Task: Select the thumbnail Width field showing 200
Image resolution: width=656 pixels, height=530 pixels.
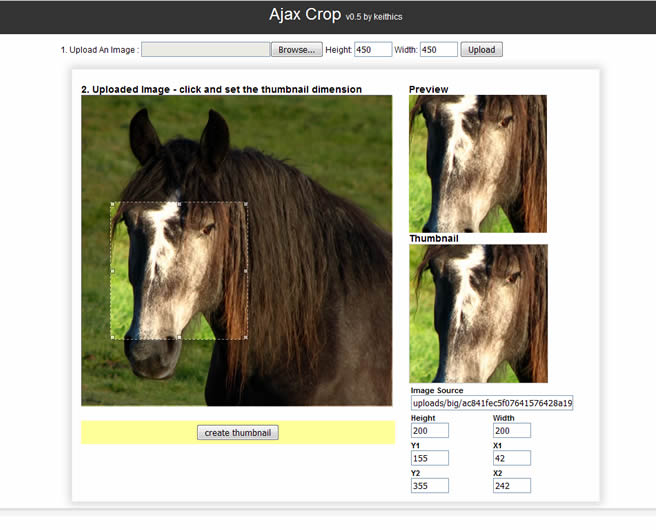Action: (512, 430)
